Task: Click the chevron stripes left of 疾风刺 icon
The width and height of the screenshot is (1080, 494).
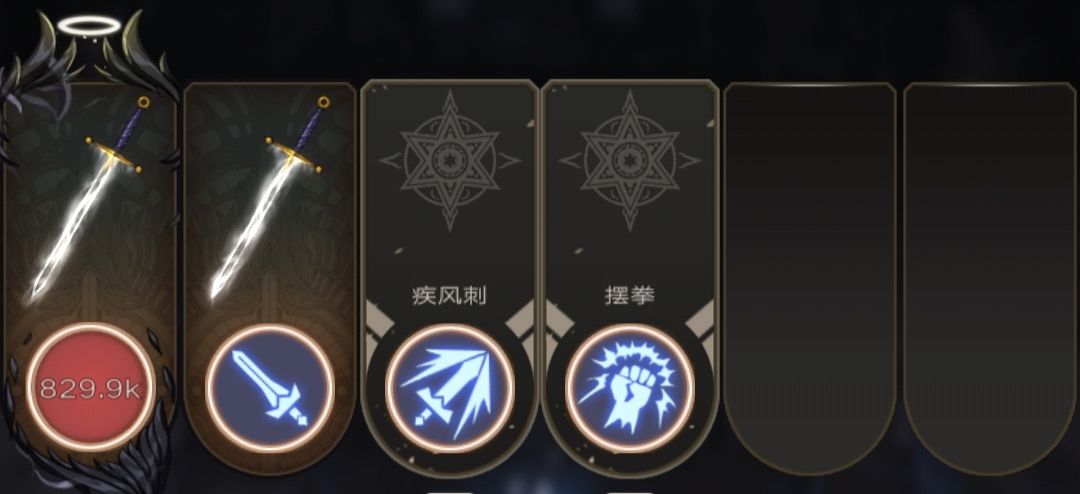Action: point(379,322)
